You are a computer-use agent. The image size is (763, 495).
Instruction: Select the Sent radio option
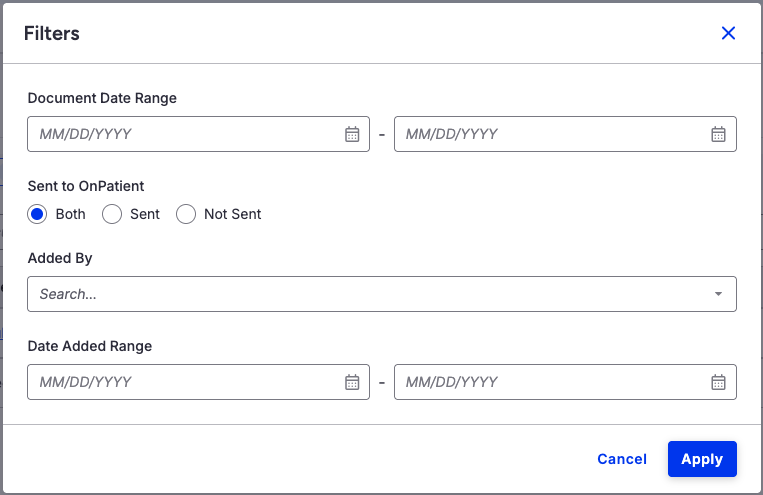tap(112, 214)
